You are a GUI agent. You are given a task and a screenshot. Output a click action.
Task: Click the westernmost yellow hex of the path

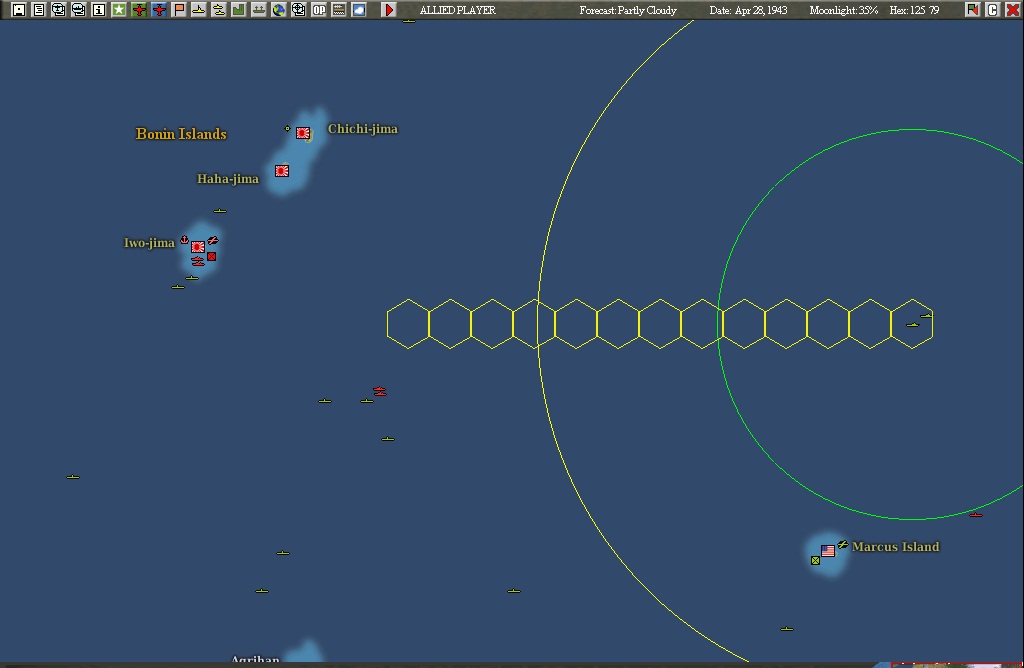click(408, 324)
